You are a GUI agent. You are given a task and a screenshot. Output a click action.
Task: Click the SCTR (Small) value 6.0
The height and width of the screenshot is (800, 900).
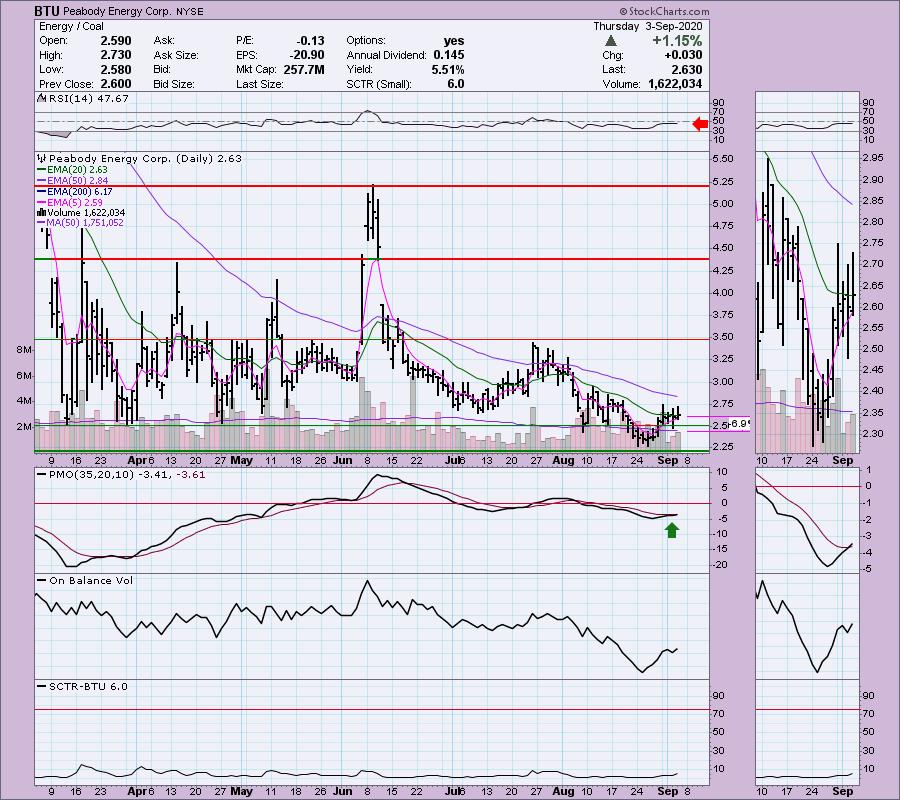pyautogui.click(x=456, y=84)
